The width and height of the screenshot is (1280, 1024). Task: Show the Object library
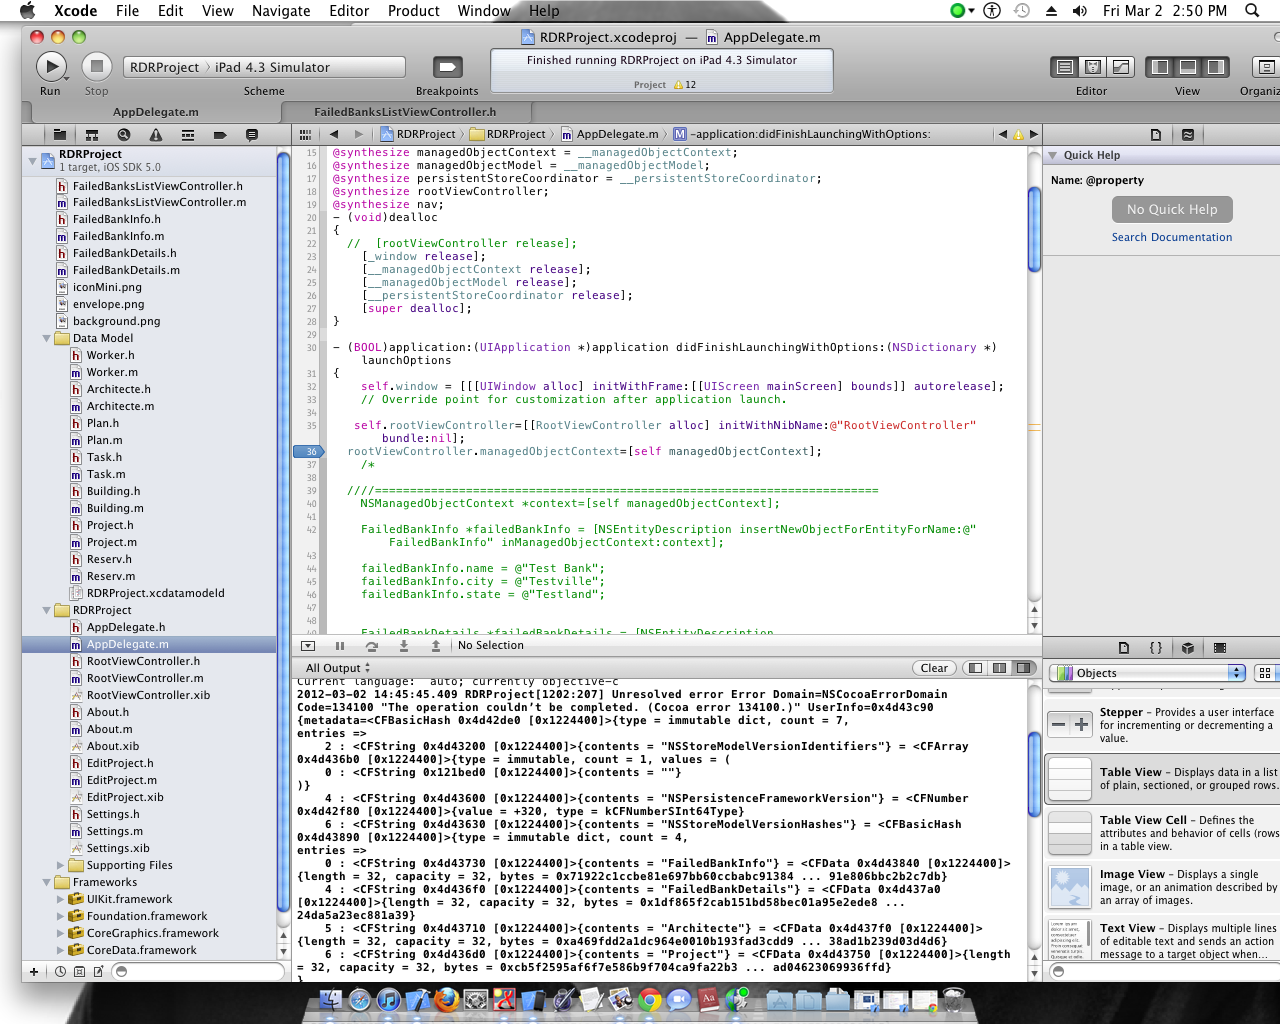click(x=1188, y=647)
